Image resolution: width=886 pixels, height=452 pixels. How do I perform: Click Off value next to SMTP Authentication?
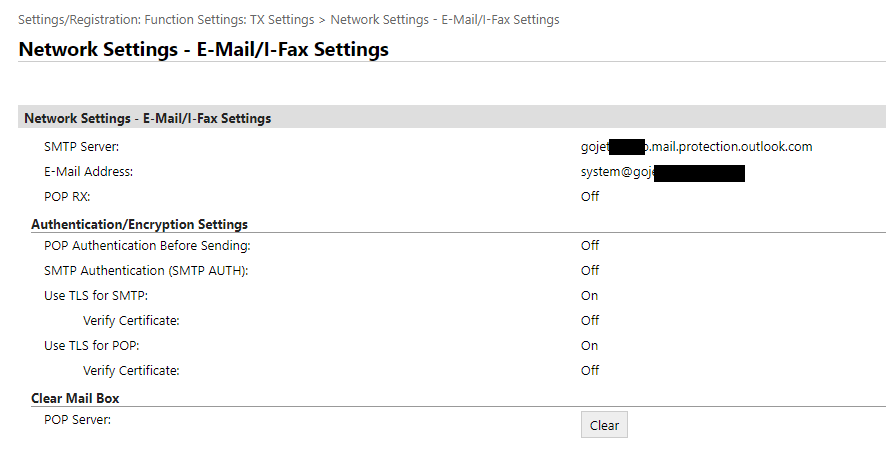pyautogui.click(x=590, y=270)
